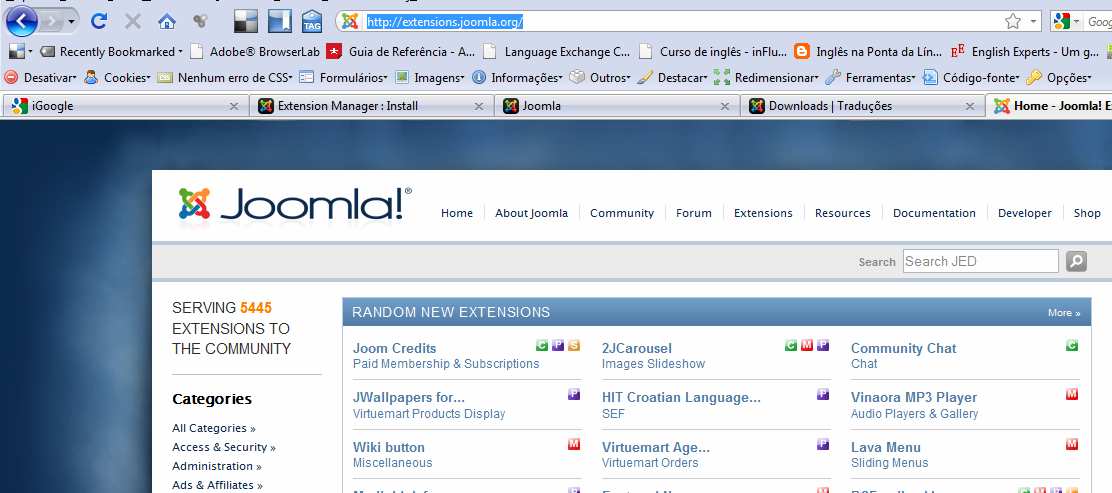
Task: Open the Código-fonte toolbar dropdown
Action: tap(972, 77)
